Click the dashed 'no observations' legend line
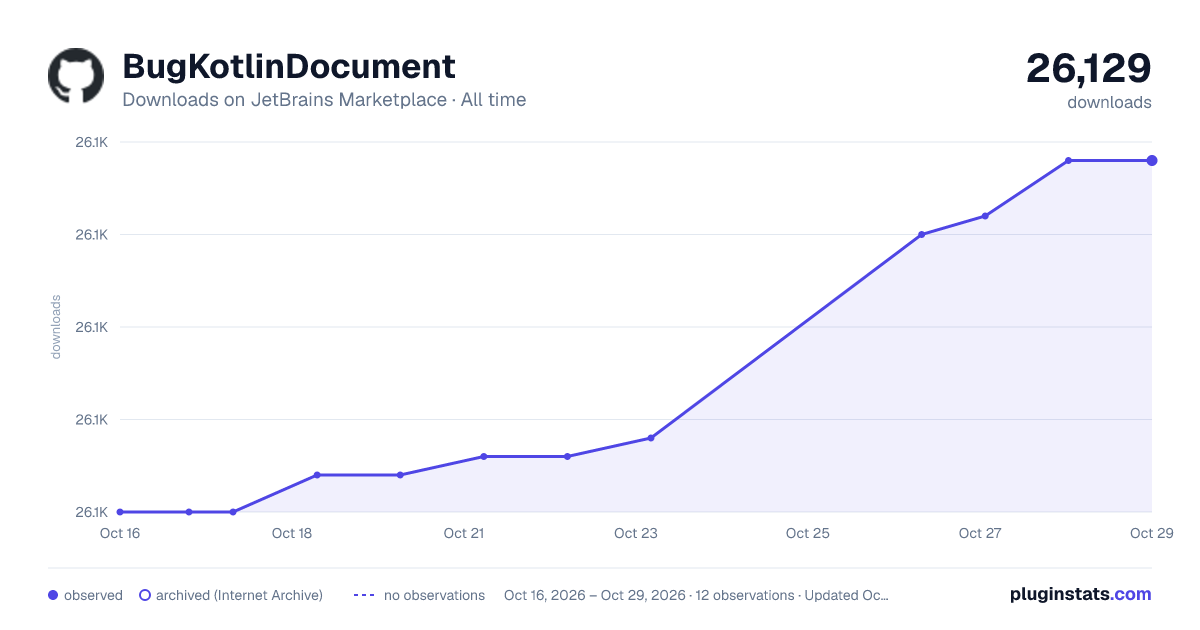Image resolution: width=1200 pixels, height=630 pixels. [364, 595]
